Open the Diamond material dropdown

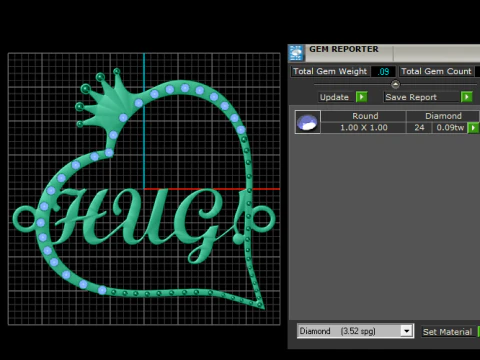[x=406, y=331]
